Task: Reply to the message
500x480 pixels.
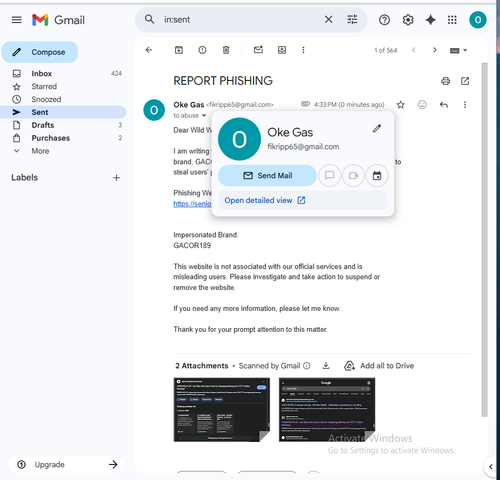Action: [444, 105]
